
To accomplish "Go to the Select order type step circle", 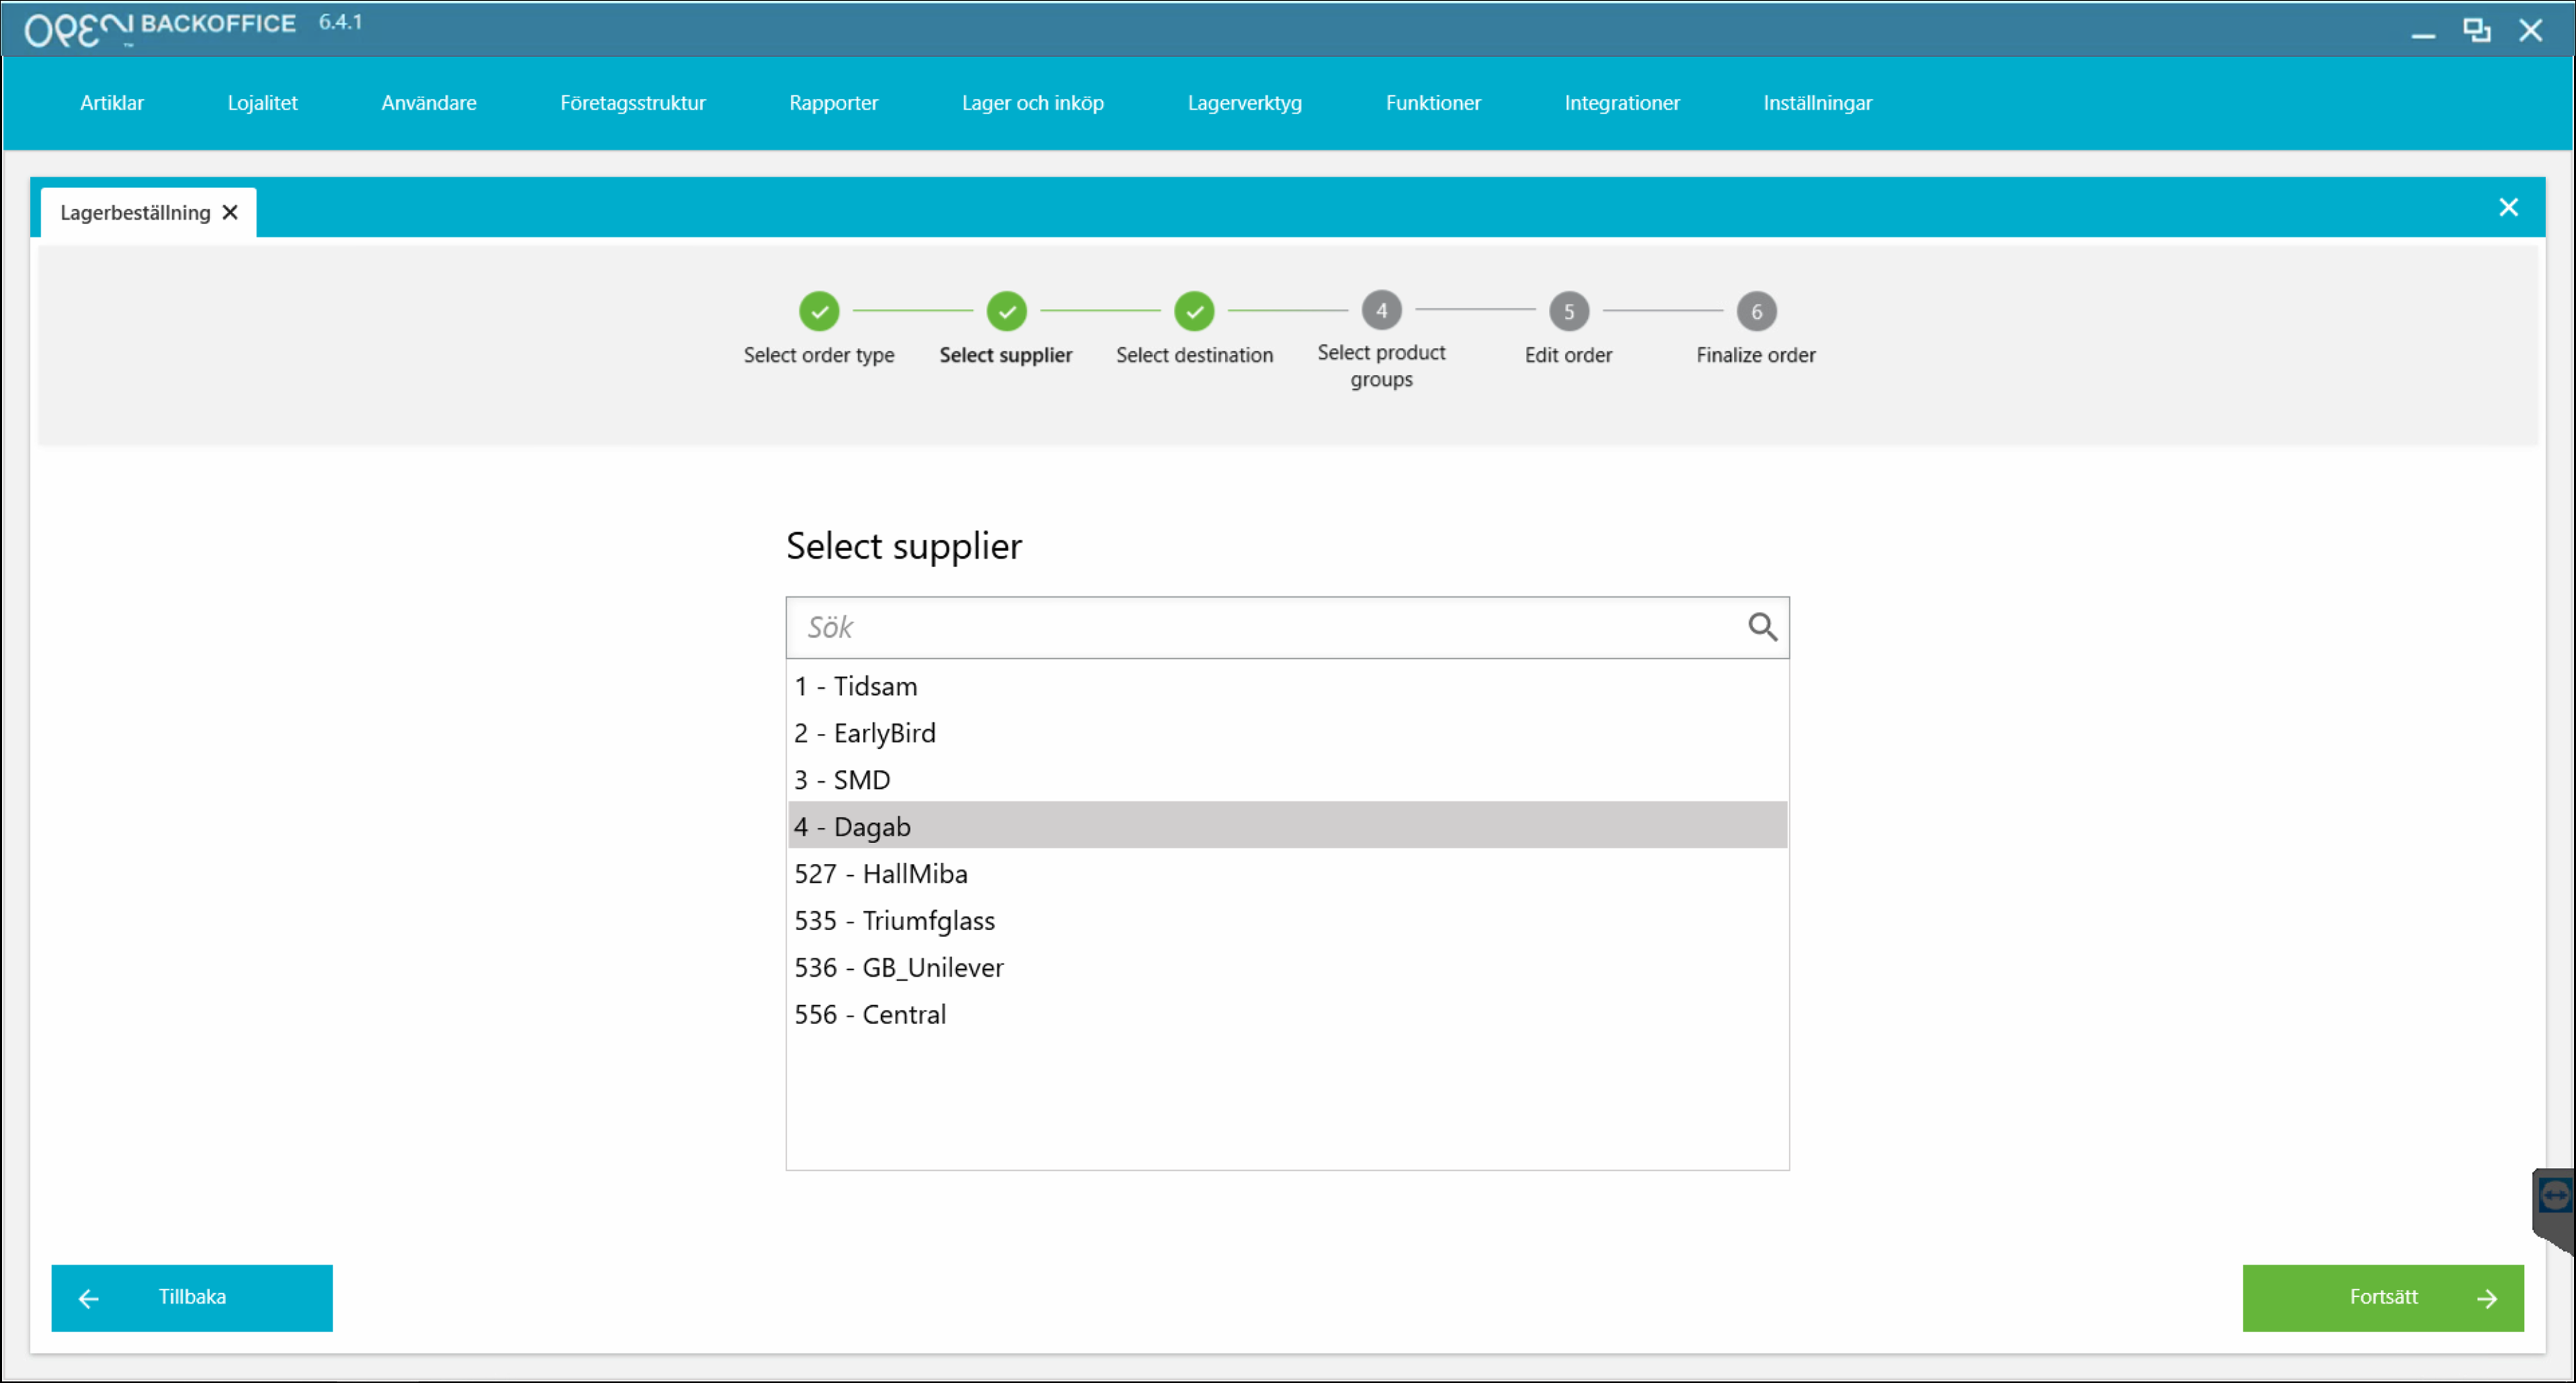I will (819, 311).
